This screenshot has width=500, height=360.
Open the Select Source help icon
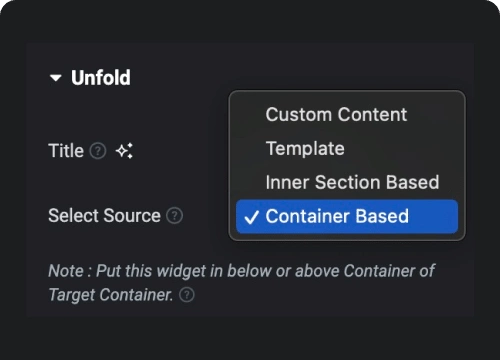click(175, 216)
